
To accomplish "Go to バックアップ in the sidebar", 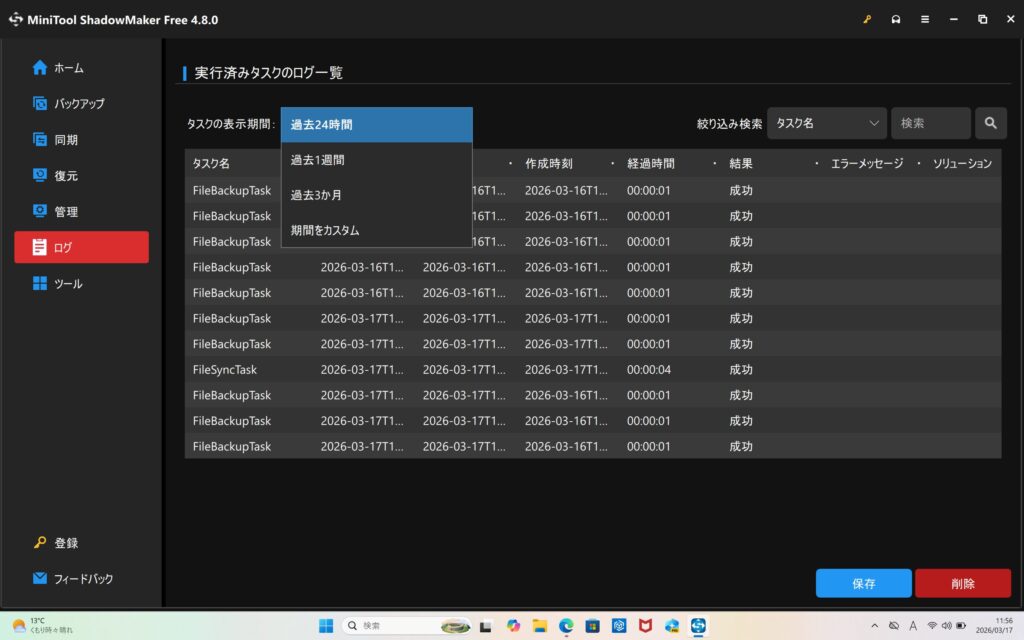I will click(x=78, y=104).
